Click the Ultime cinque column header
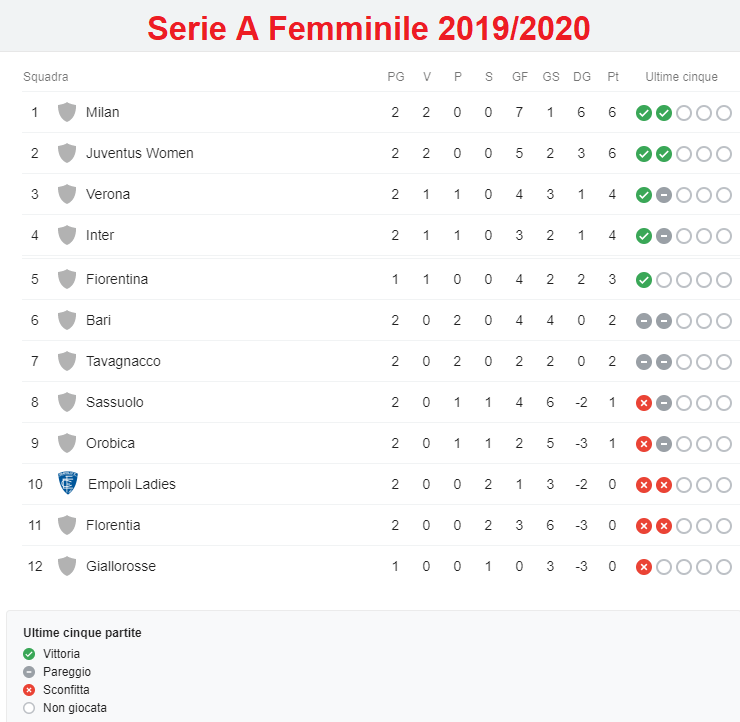Image resolution: width=740 pixels, height=722 pixels. click(x=681, y=77)
